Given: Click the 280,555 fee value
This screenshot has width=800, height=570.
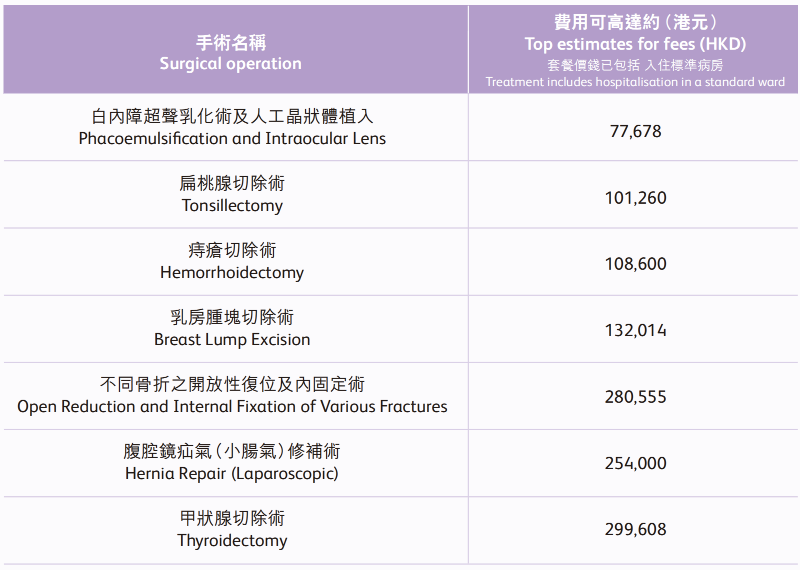Looking at the screenshot, I should (x=635, y=396).
